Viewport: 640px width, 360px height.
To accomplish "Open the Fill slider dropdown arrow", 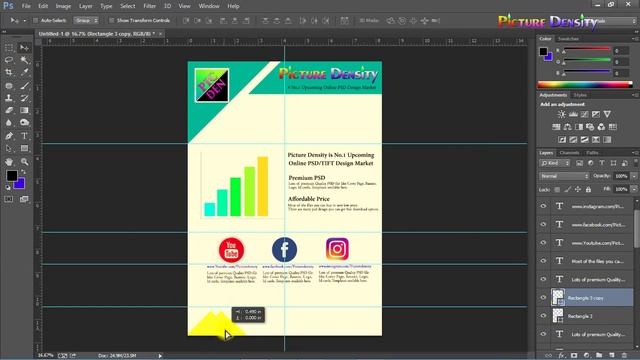I will [634, 189].
